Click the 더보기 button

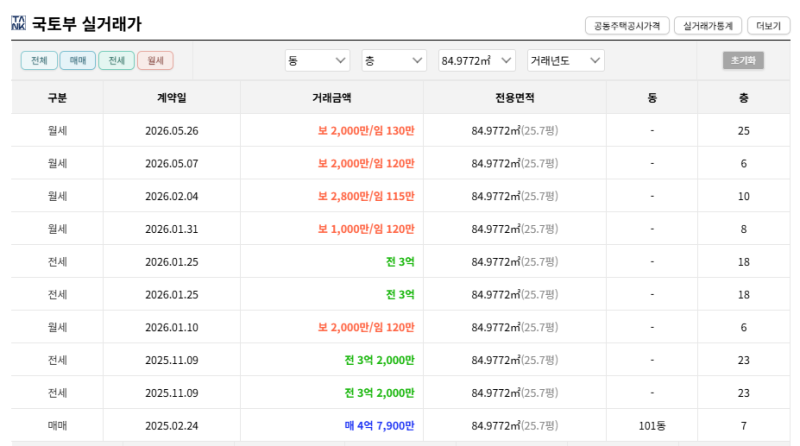click(x=768, y=26)
